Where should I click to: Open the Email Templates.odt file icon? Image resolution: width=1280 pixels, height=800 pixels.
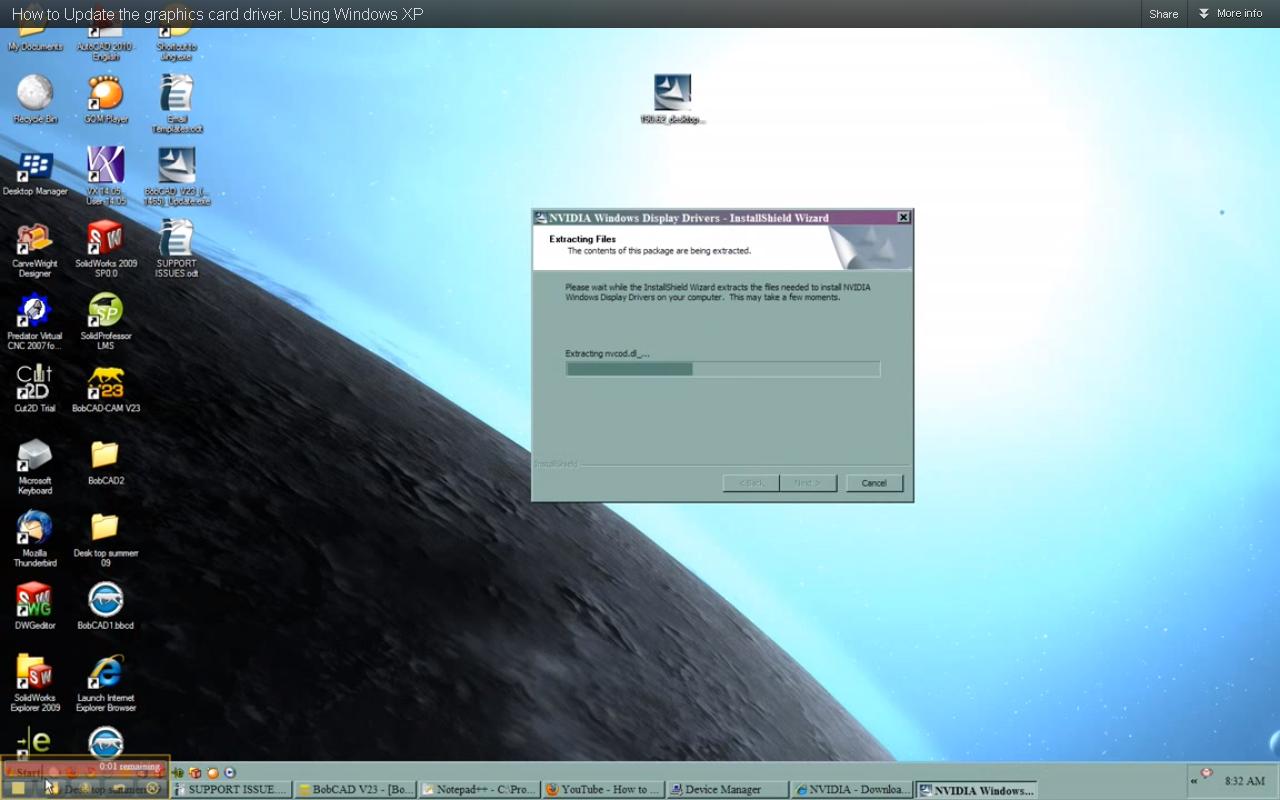(x=177, y=104)
